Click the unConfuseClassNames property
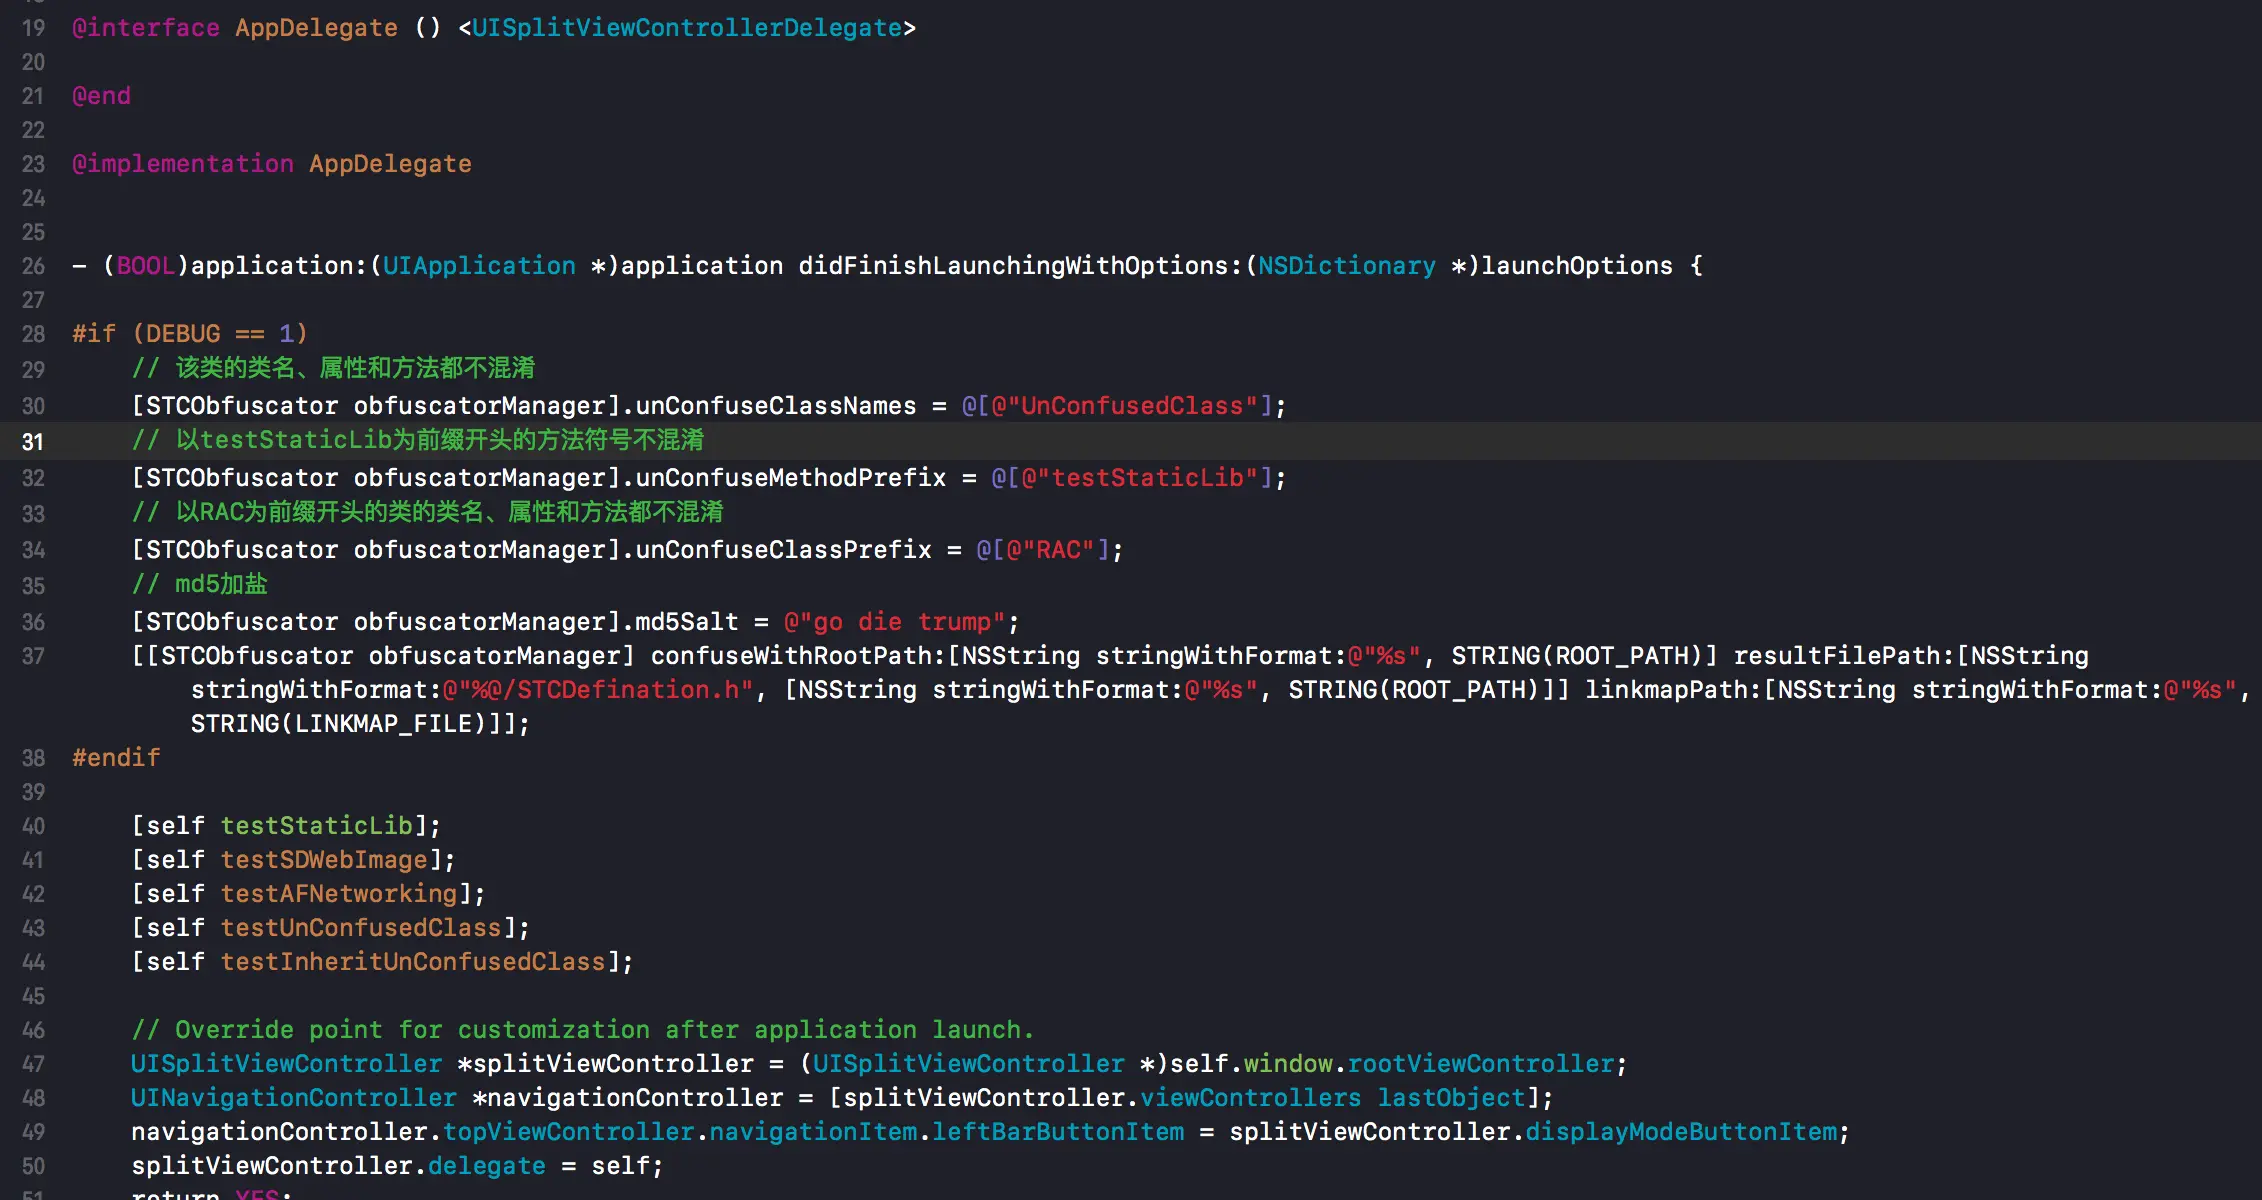Image resolution: width=2262 pixels, height=1200 pixels. [776, 406]
